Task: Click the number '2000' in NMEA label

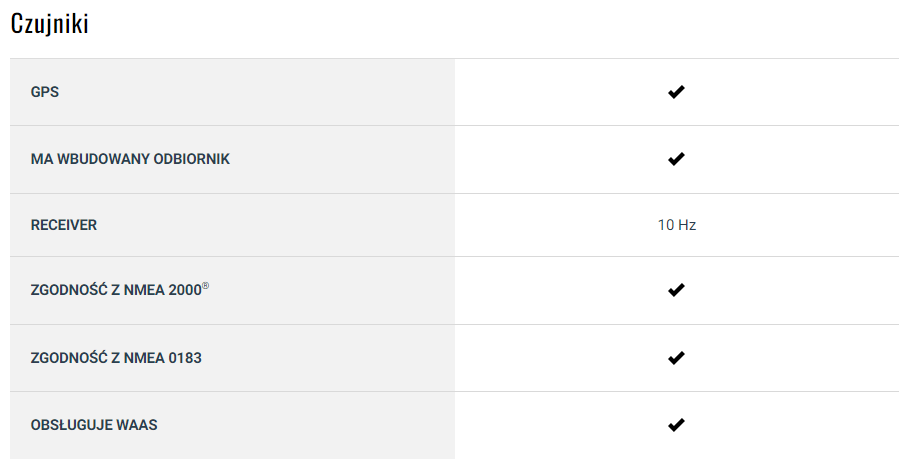Action: (x=182, y=290)
